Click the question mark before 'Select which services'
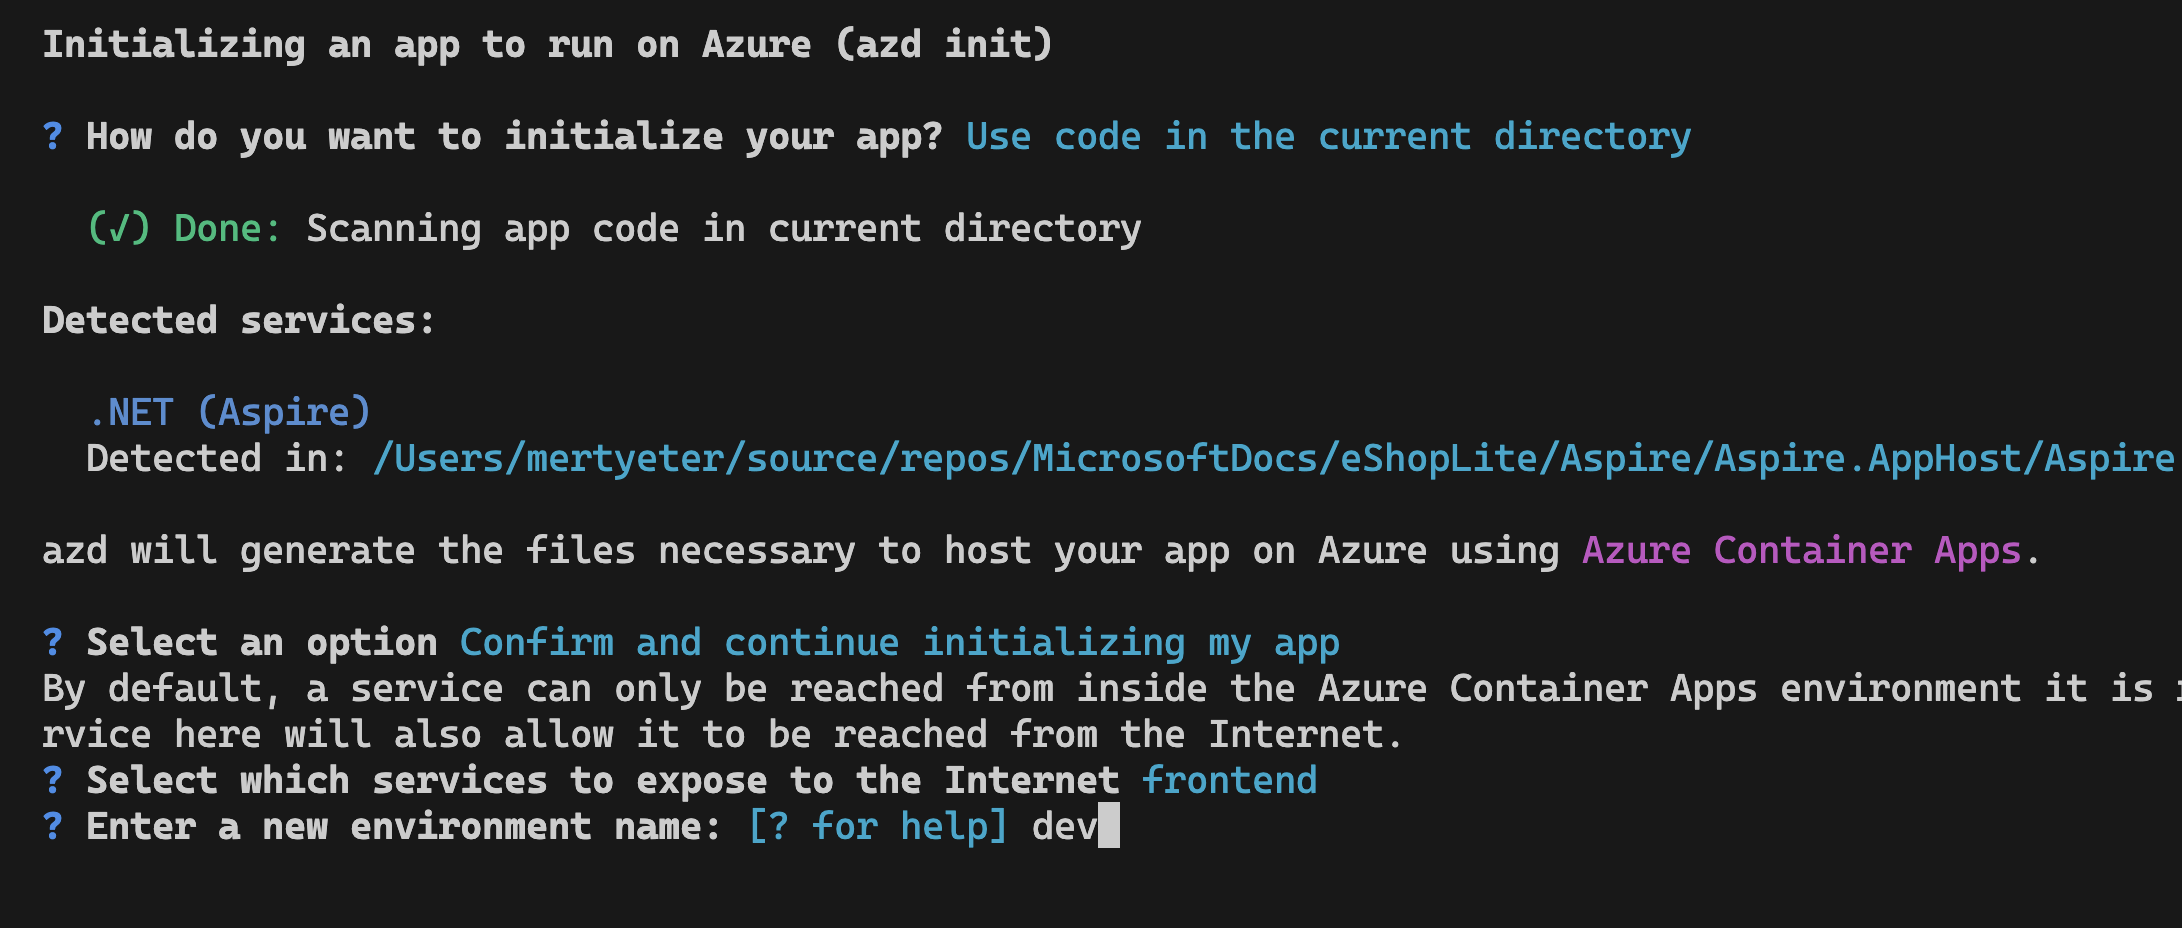The width and height of the screenshot is (2182, 928). click(x=53, y=780)
